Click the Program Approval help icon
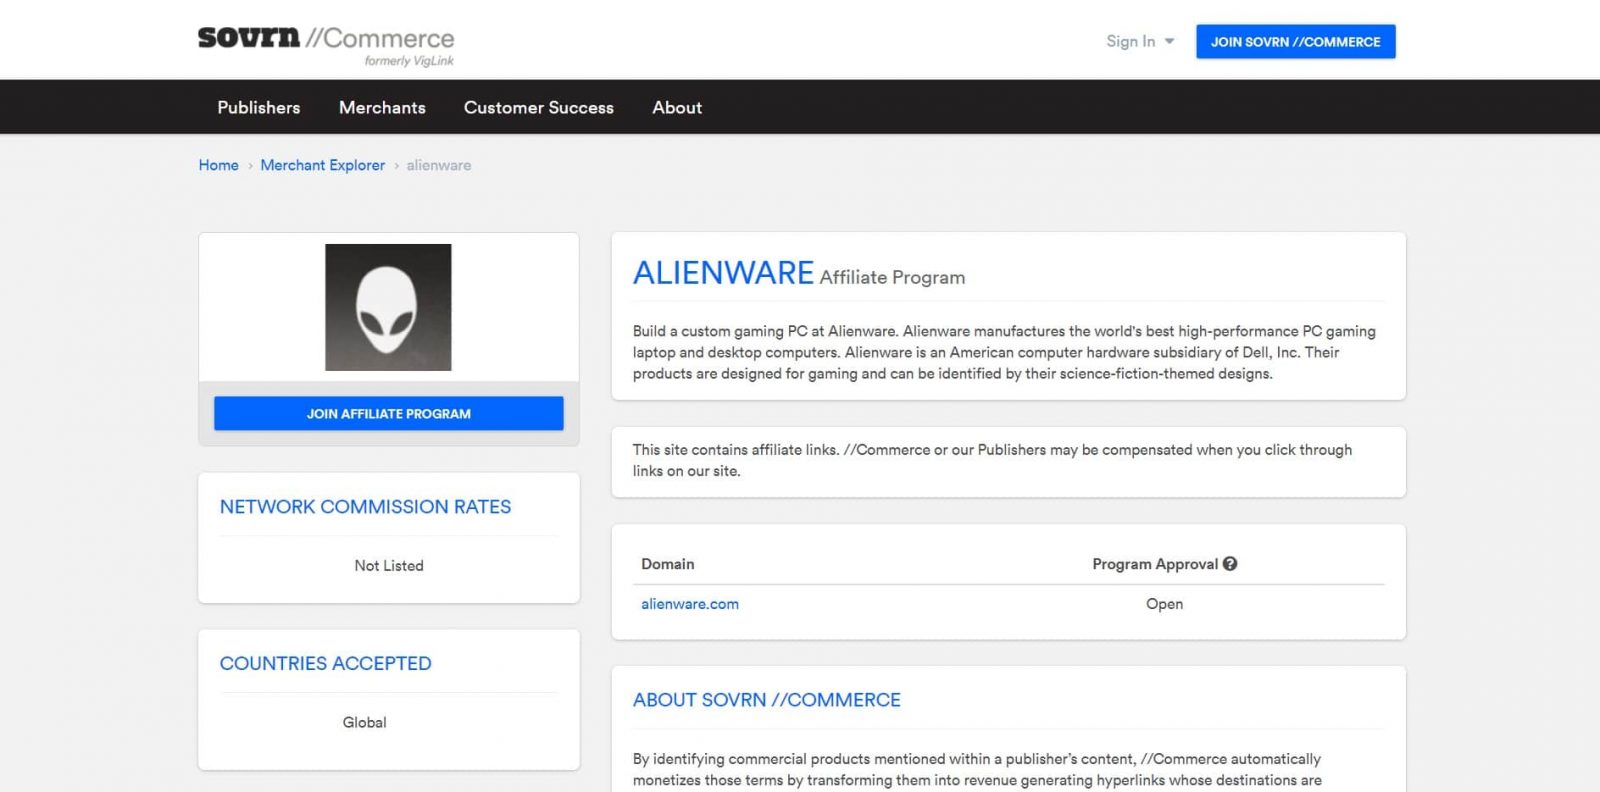 click(1230, 564)
